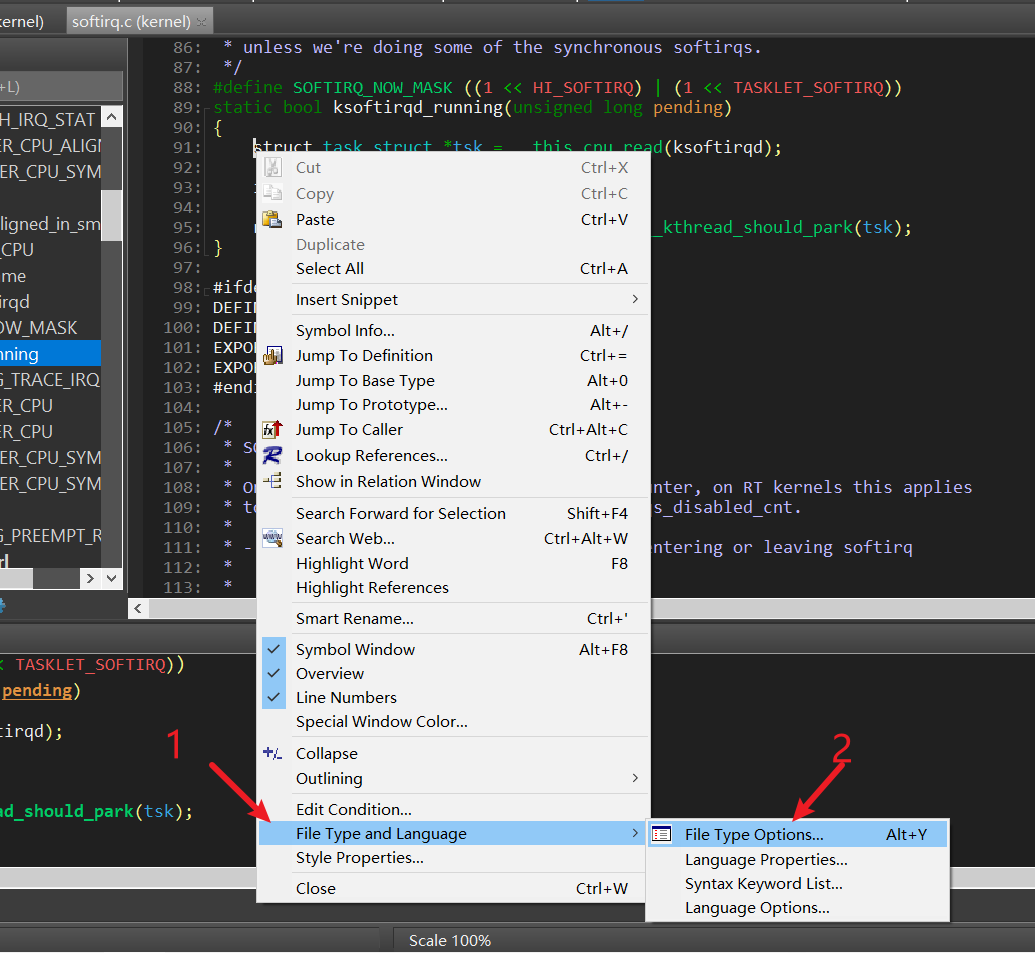Click the Cut scissors icon
The image size is (1035, 953).
(273, 167)
